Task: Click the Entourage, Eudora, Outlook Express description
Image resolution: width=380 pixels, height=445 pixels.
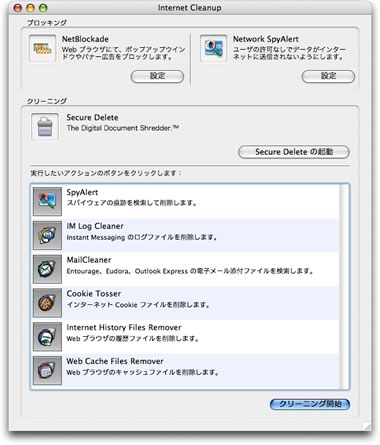Action: 190,271
